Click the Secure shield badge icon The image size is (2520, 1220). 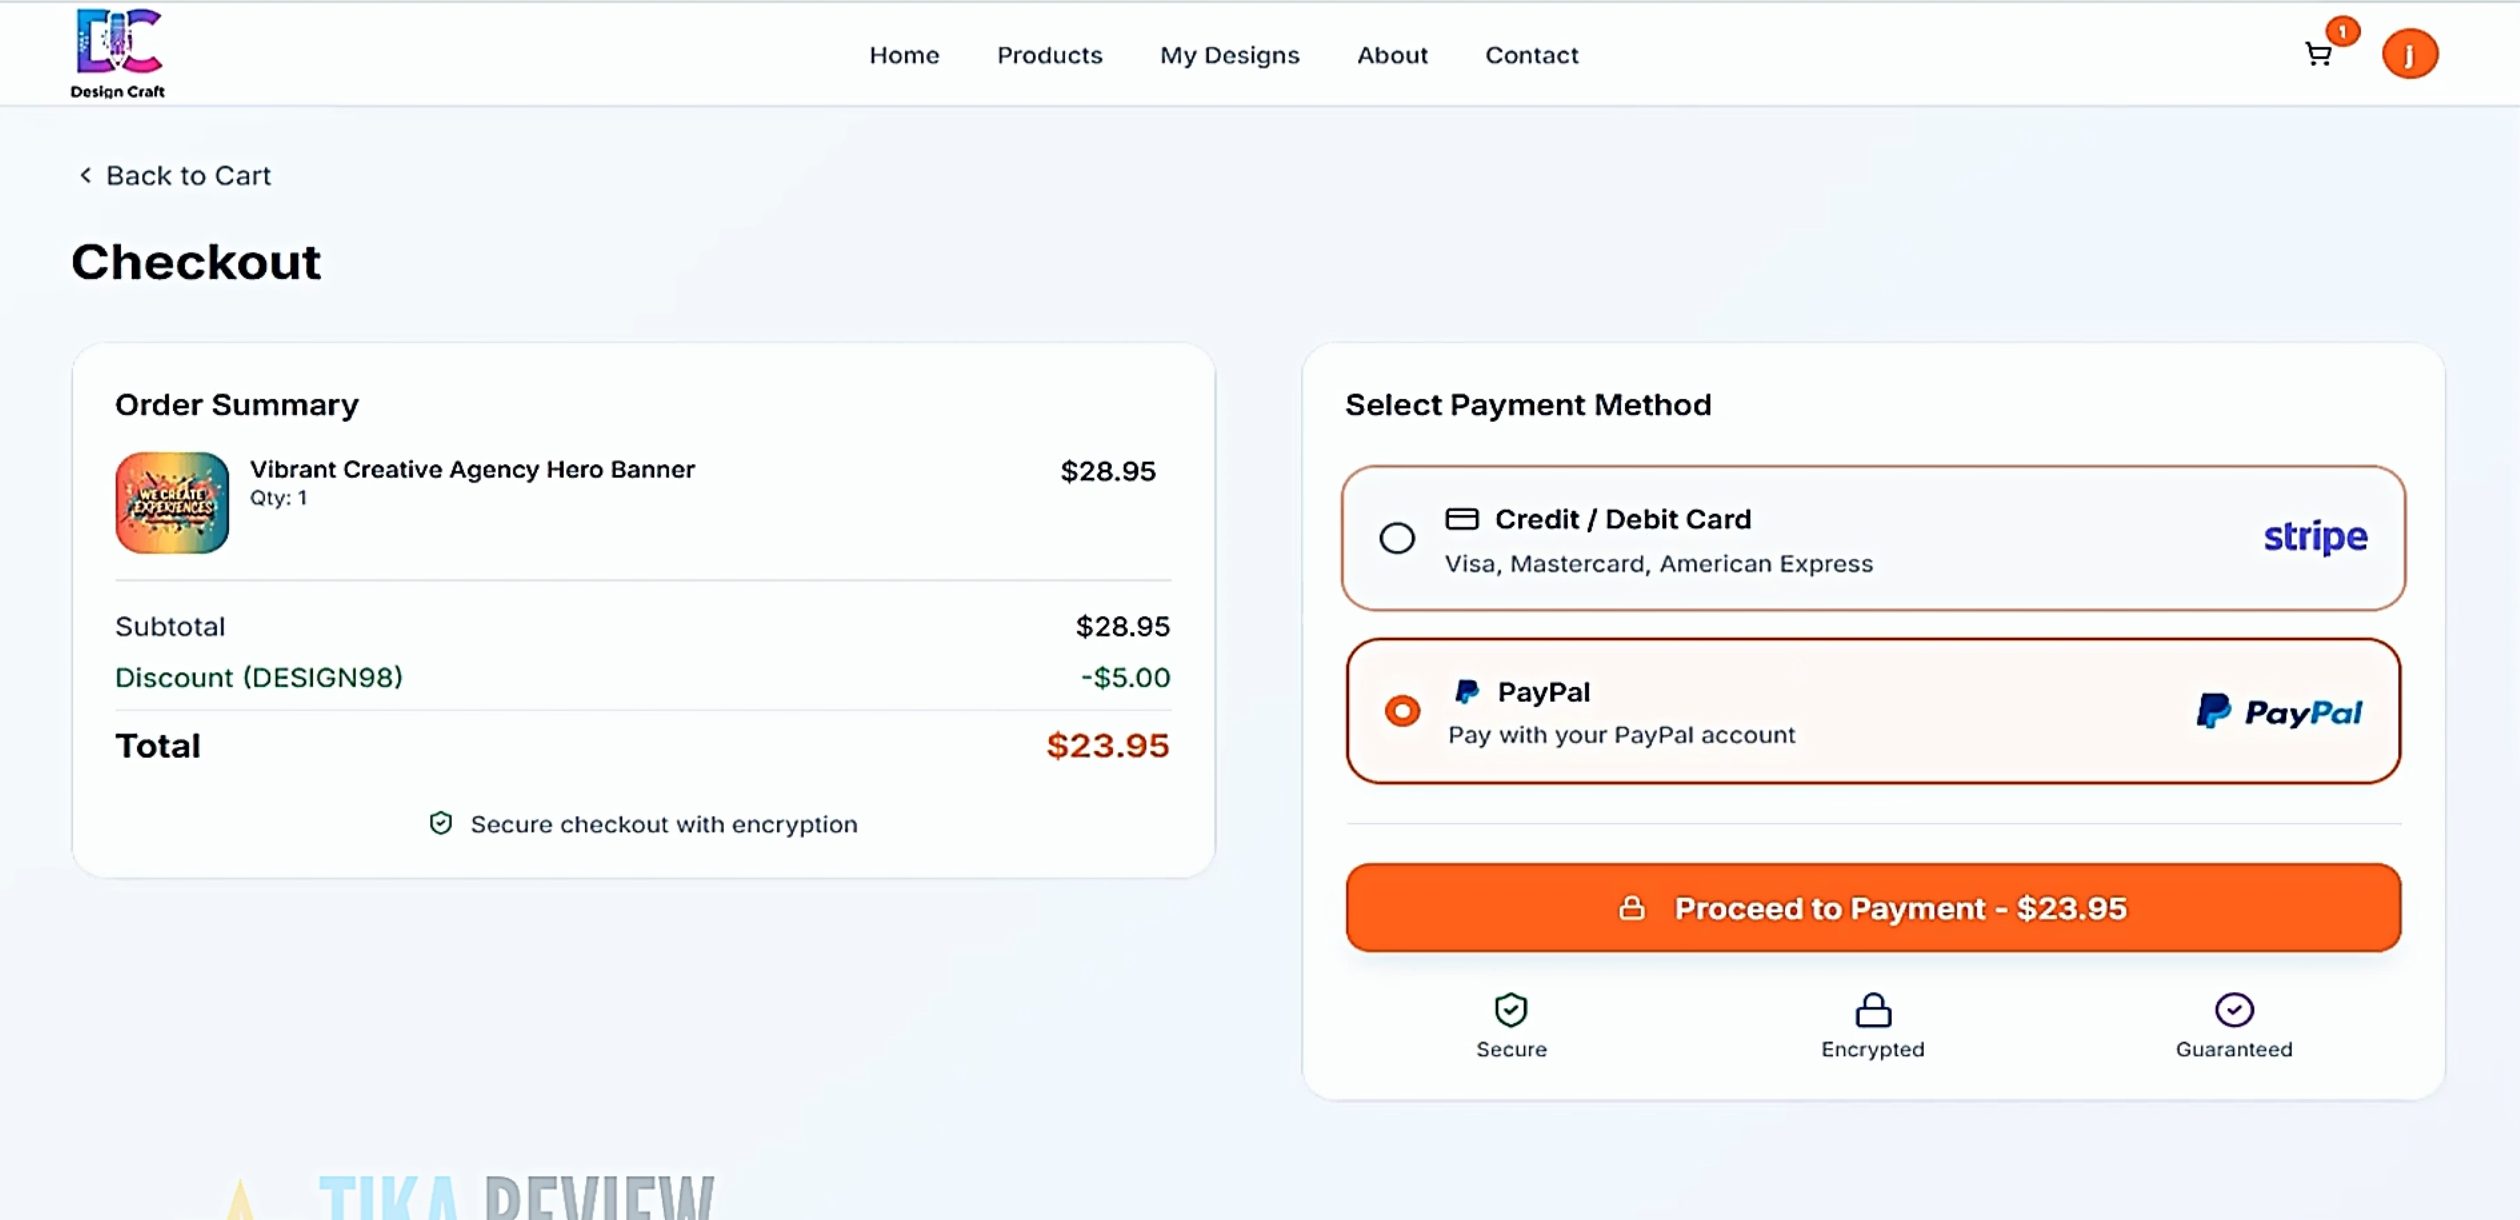pos(1510,1010)
